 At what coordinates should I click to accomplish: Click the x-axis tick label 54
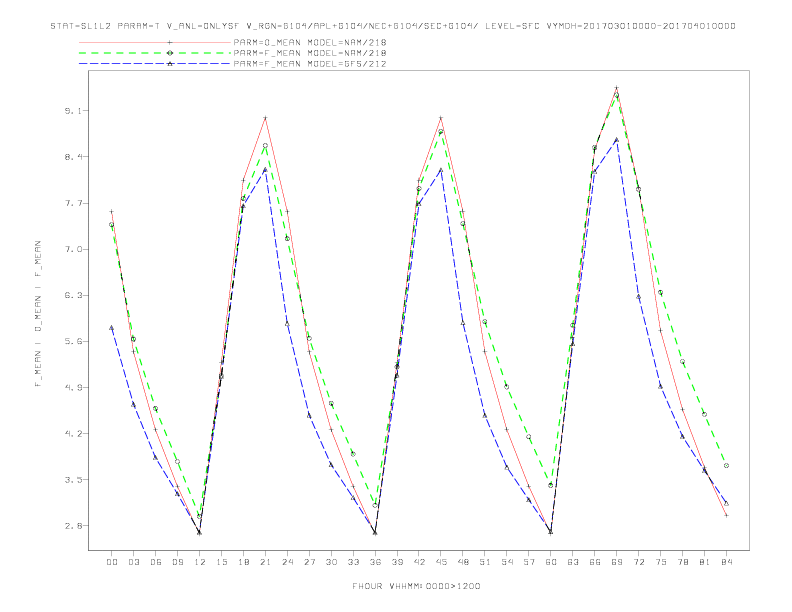[507, 562]
